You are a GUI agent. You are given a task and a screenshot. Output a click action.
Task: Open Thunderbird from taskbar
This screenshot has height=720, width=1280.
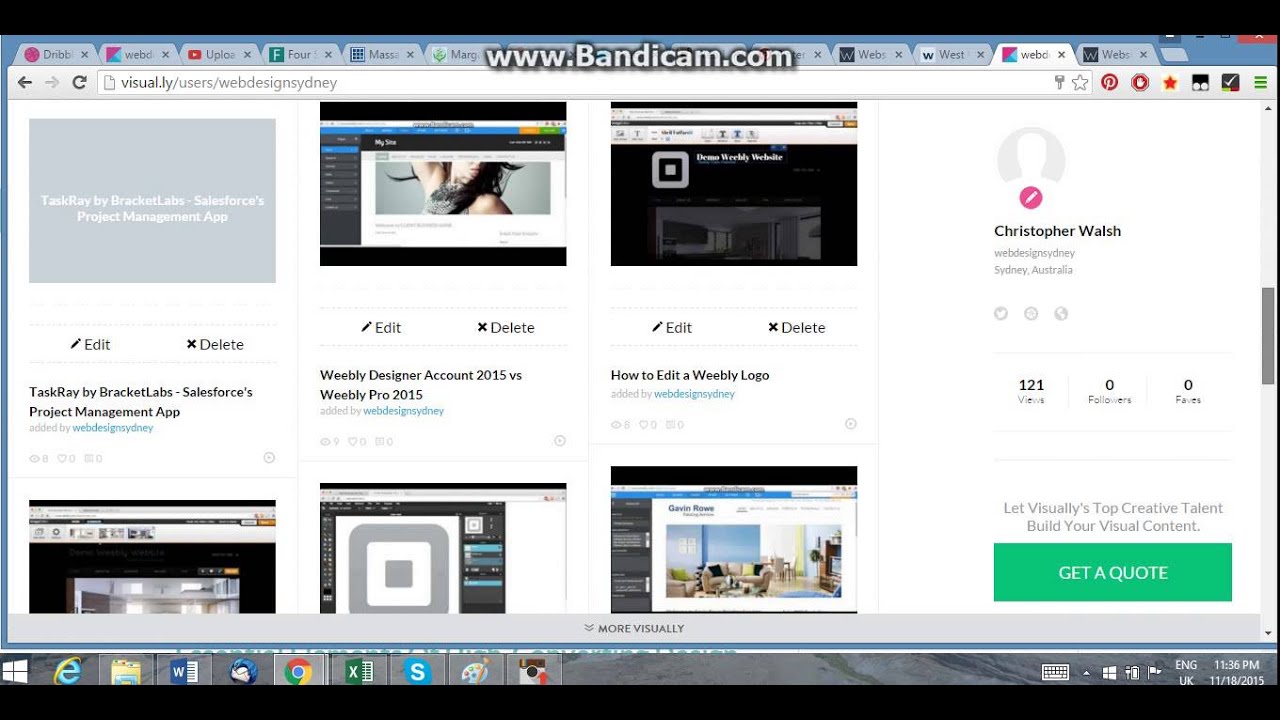click(x=243, y=672)
